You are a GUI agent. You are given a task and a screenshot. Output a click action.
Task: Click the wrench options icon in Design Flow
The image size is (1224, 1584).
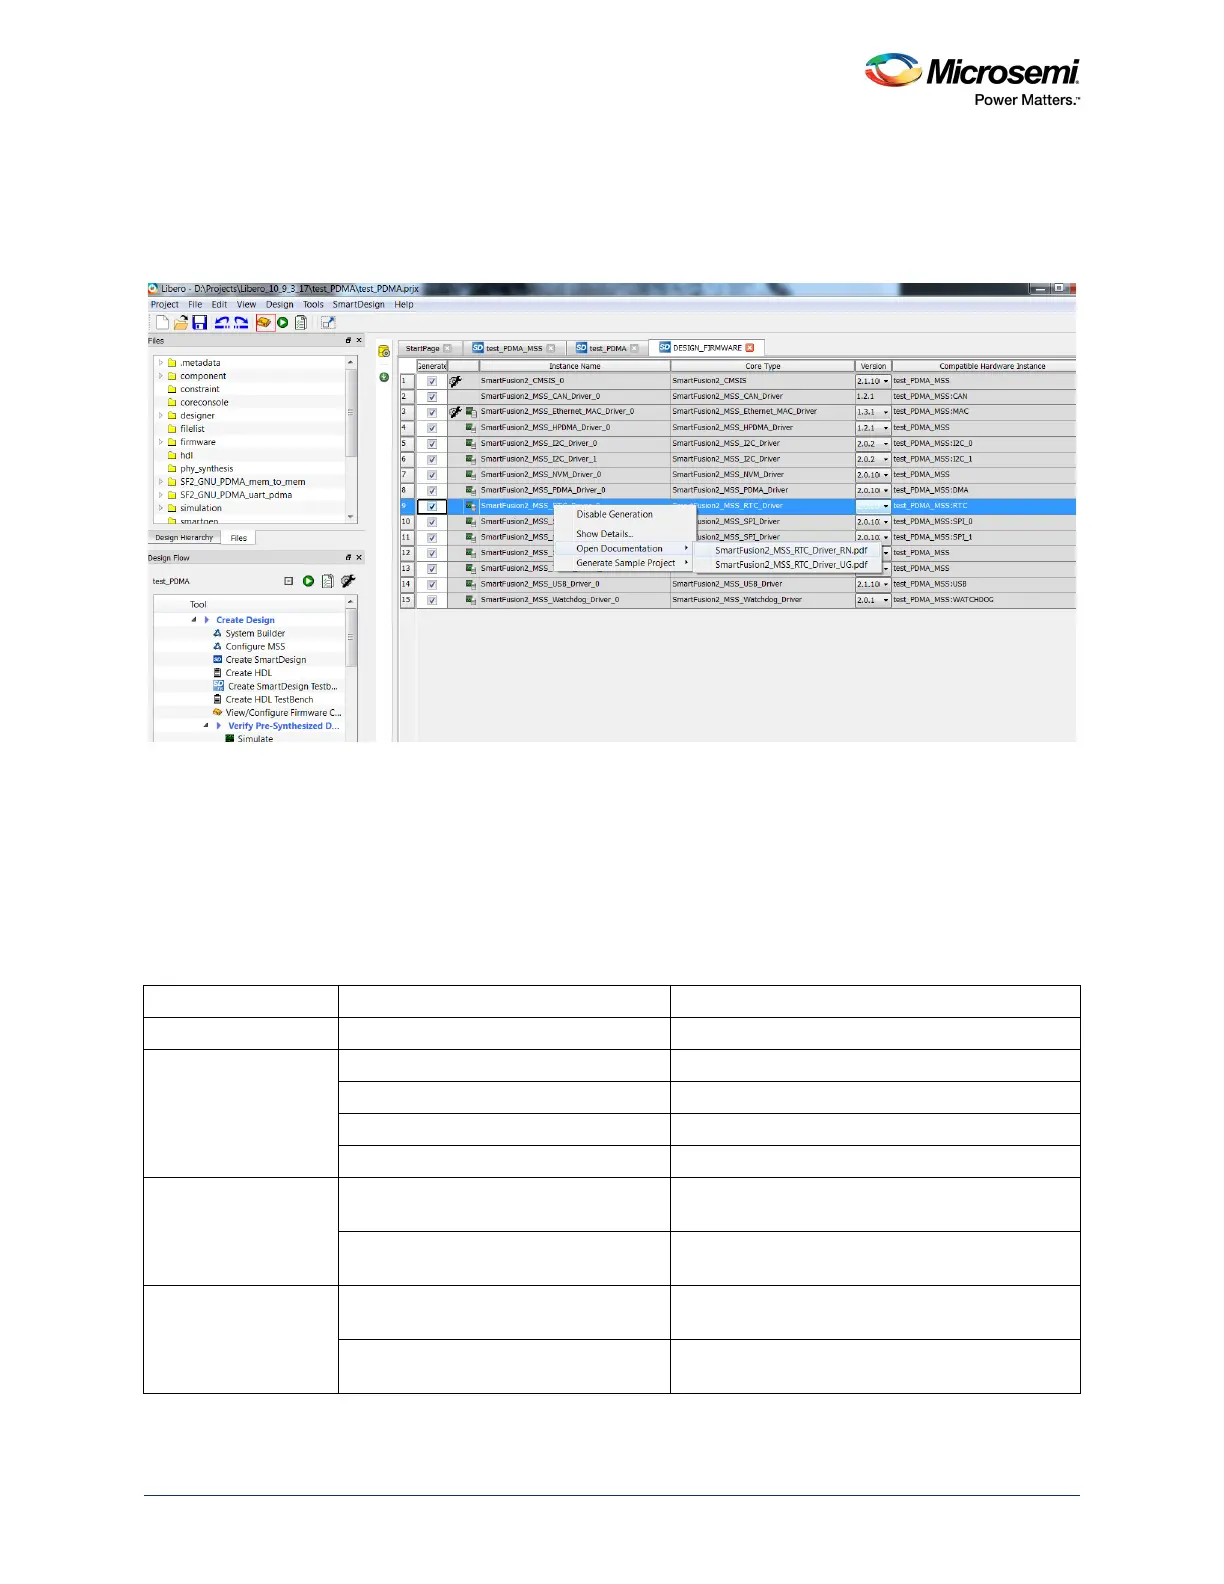pos(348,581)
